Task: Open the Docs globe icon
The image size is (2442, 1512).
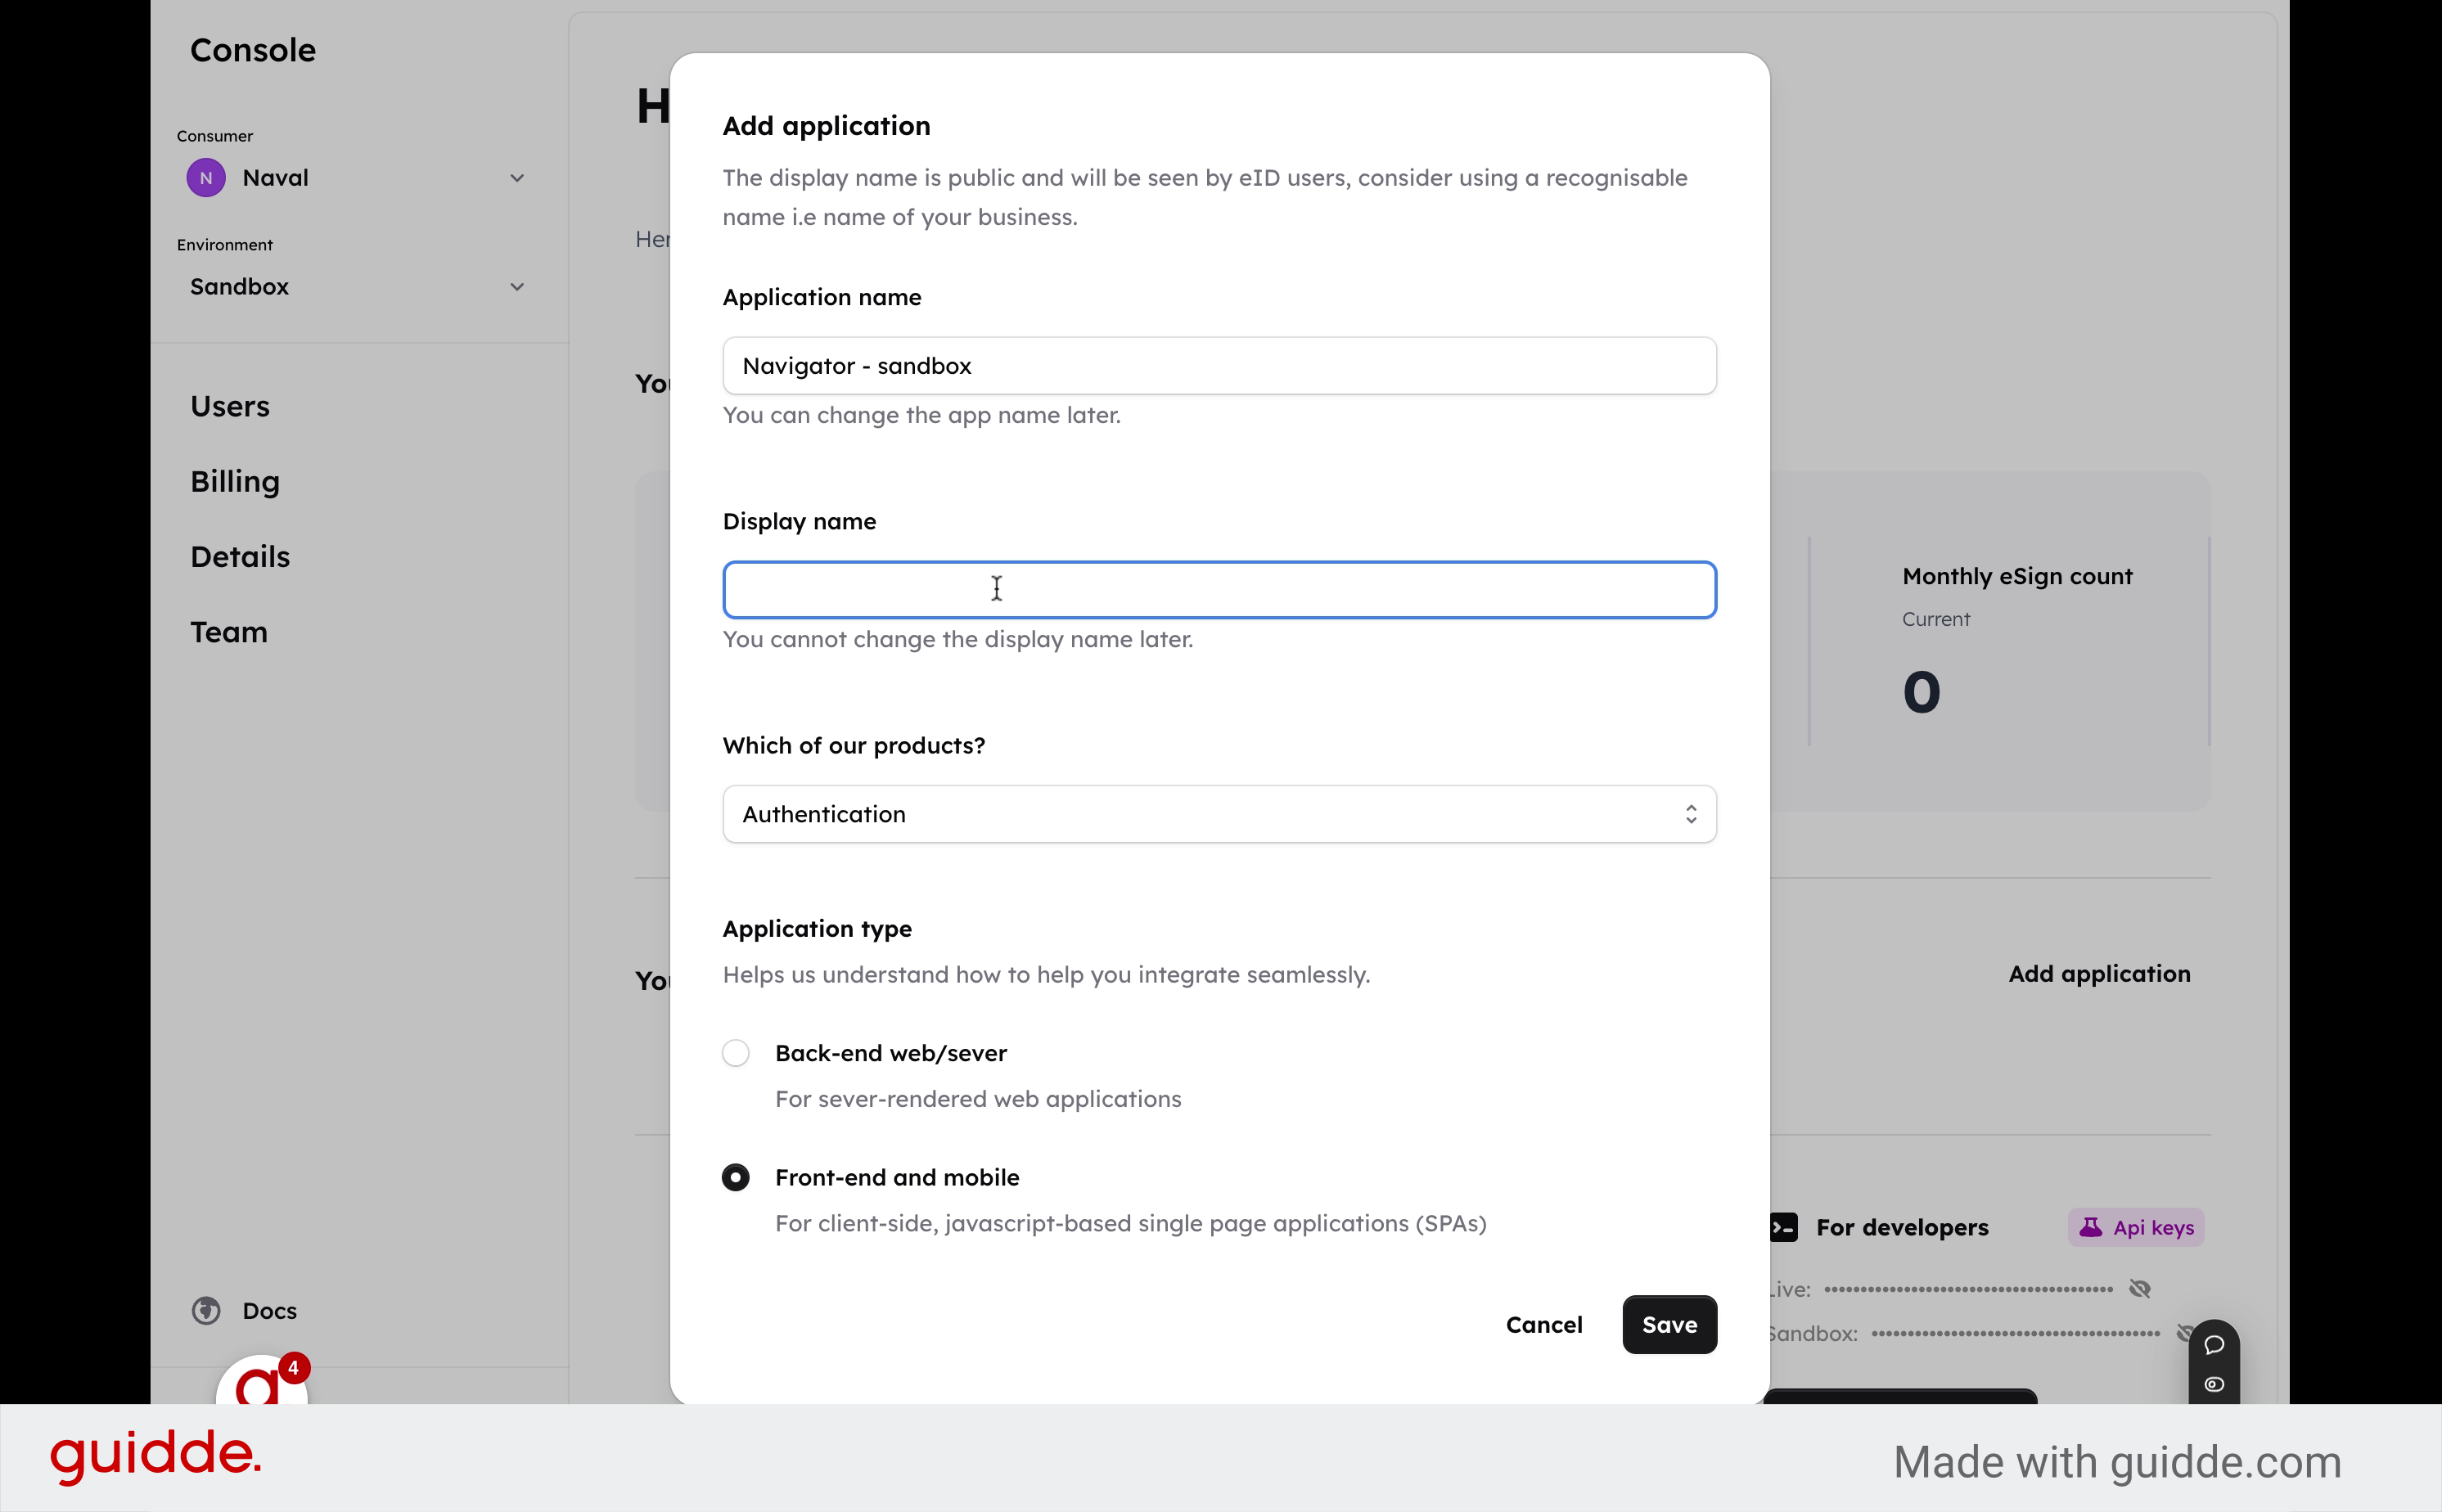Action: tap(206, 1310)
